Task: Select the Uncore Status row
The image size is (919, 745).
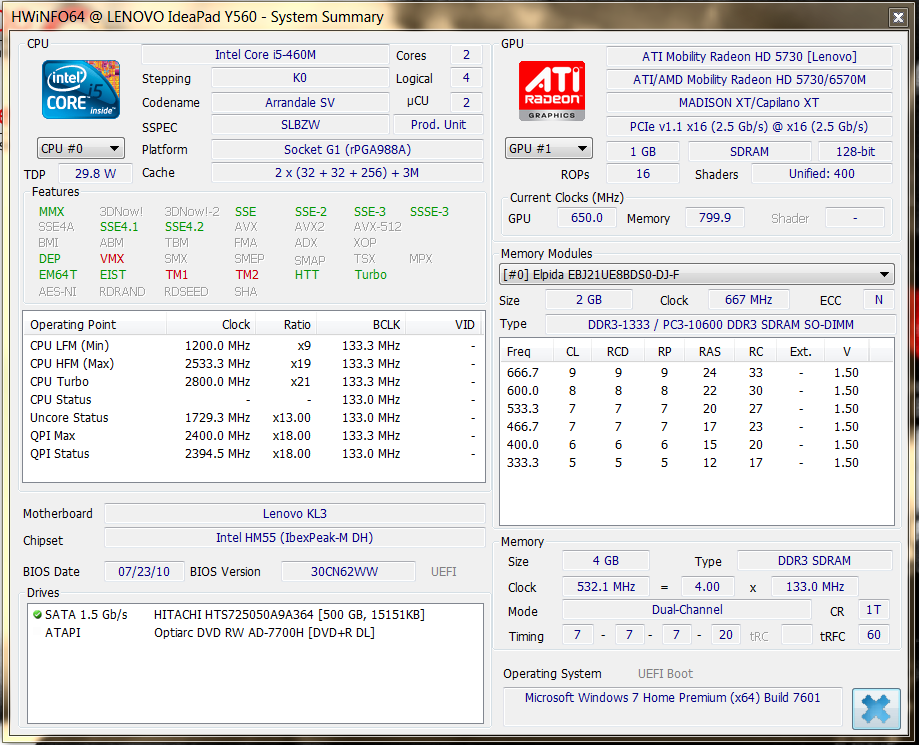Action: coord(253,418)
